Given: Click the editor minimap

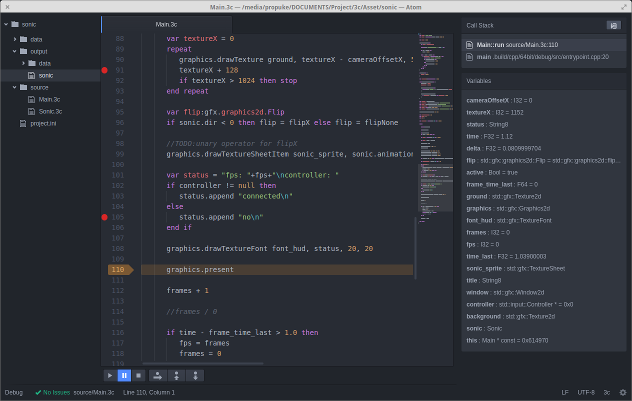Looking at the screenshot, I should [x=435, y=129].
